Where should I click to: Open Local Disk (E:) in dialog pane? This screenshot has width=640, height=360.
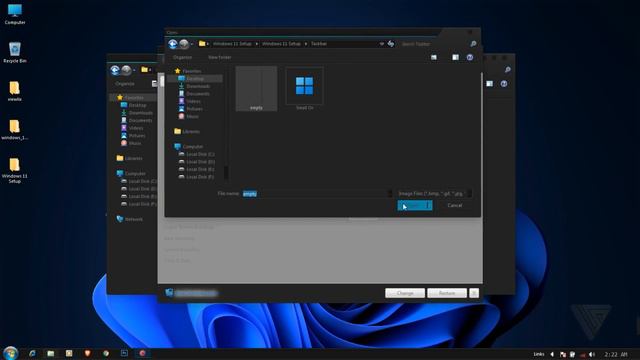pos(197,169)
